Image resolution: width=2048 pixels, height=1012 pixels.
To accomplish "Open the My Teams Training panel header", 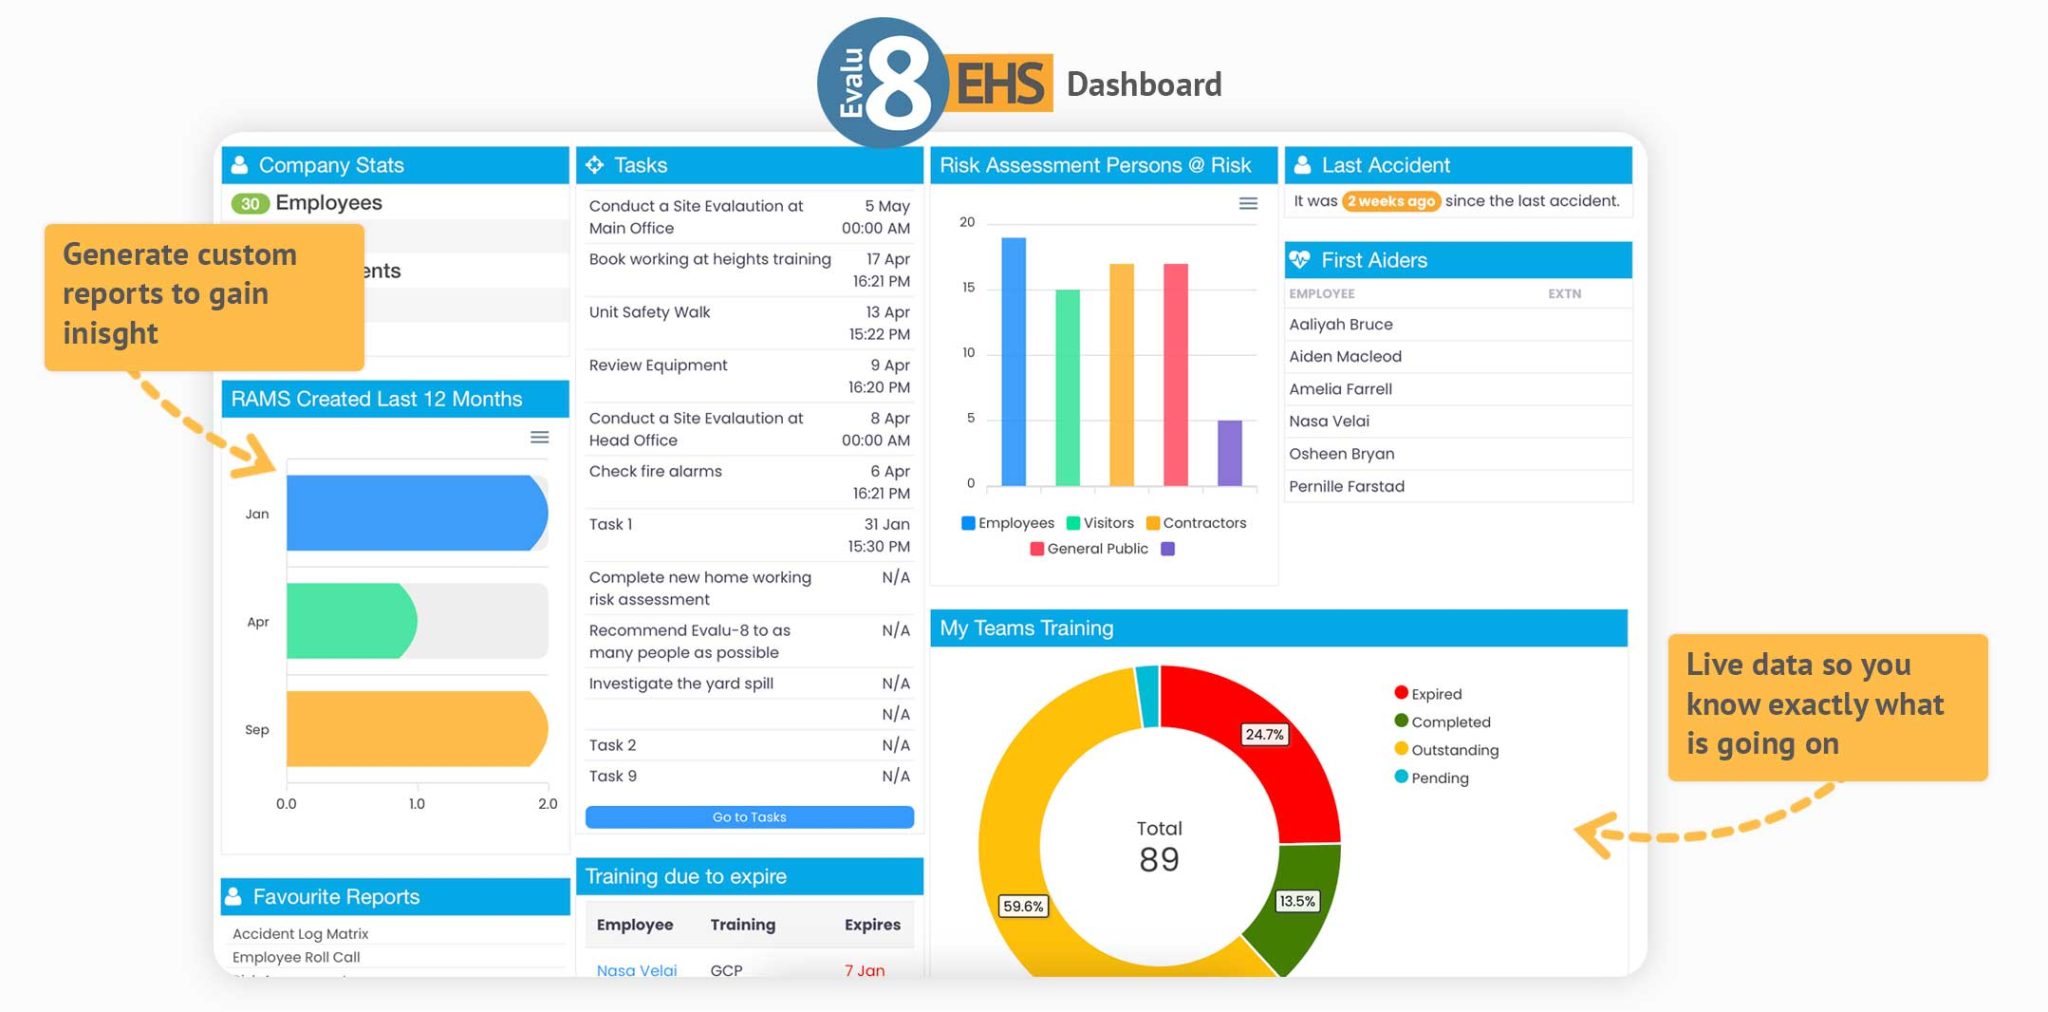I will tap(1027, 628).
